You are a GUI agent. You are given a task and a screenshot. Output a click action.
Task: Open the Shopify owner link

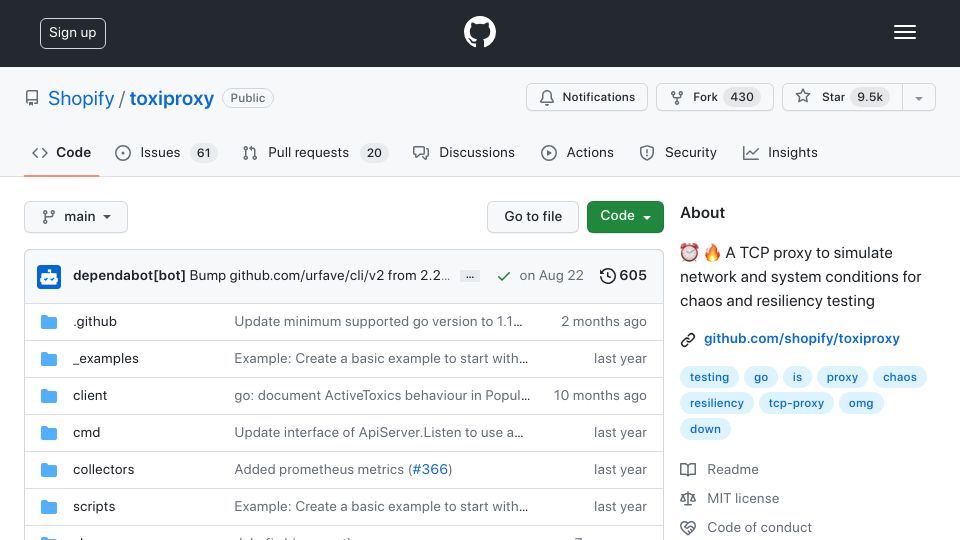click(81, 98)
